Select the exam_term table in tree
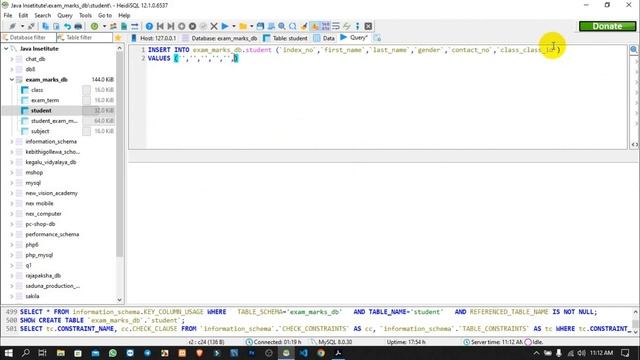 [x=45, y=100]
